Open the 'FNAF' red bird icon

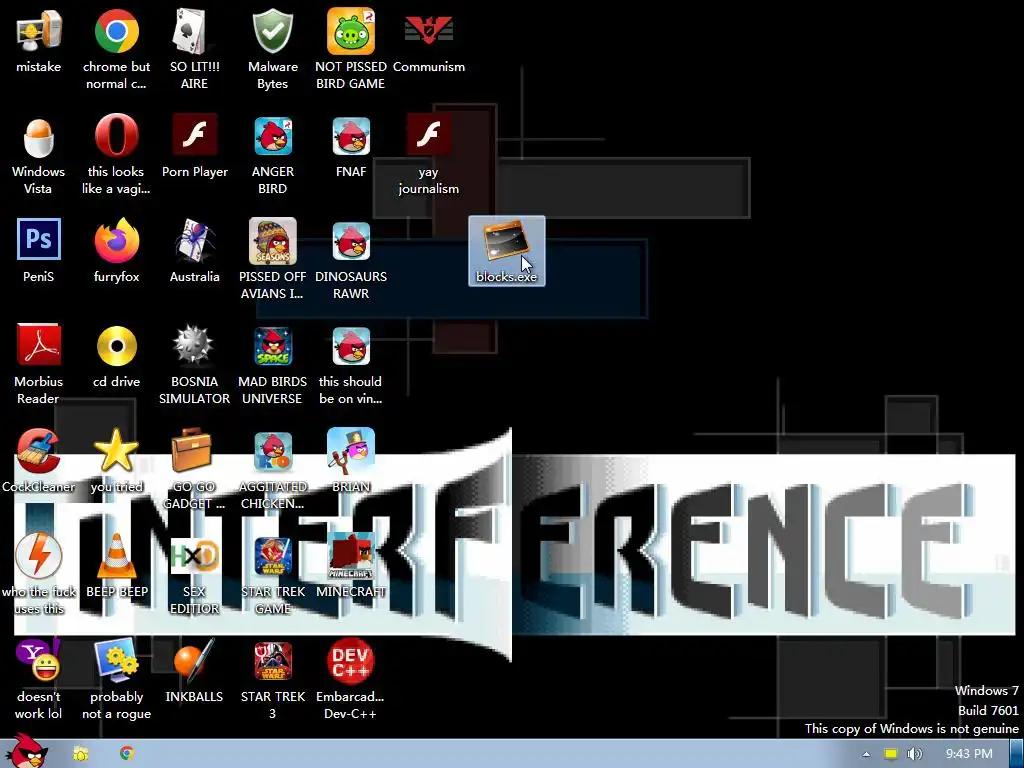[x=351, y=136]
